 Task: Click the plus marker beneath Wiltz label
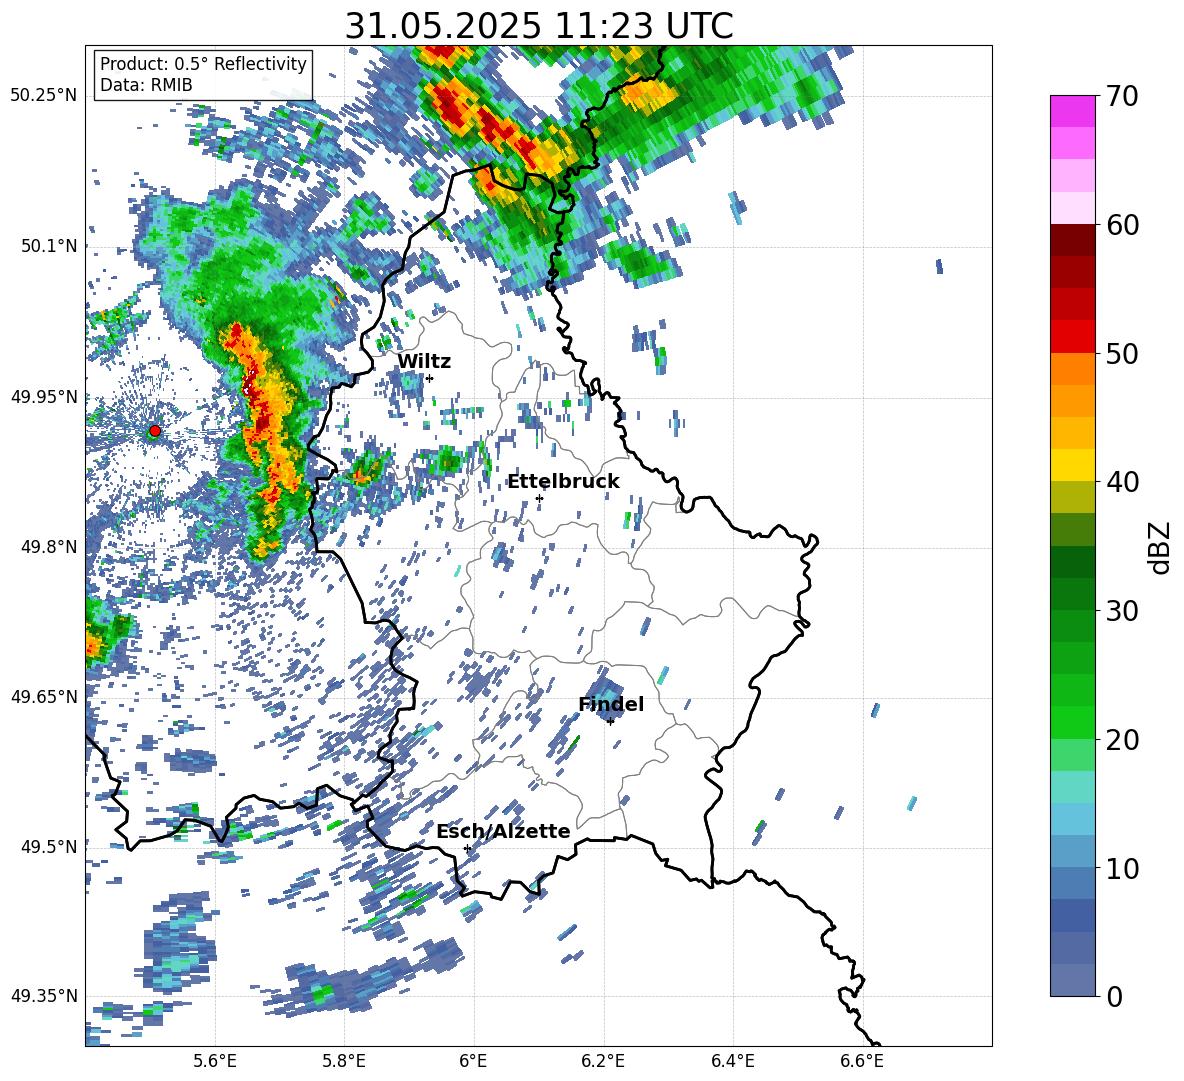tap(429, 378)
